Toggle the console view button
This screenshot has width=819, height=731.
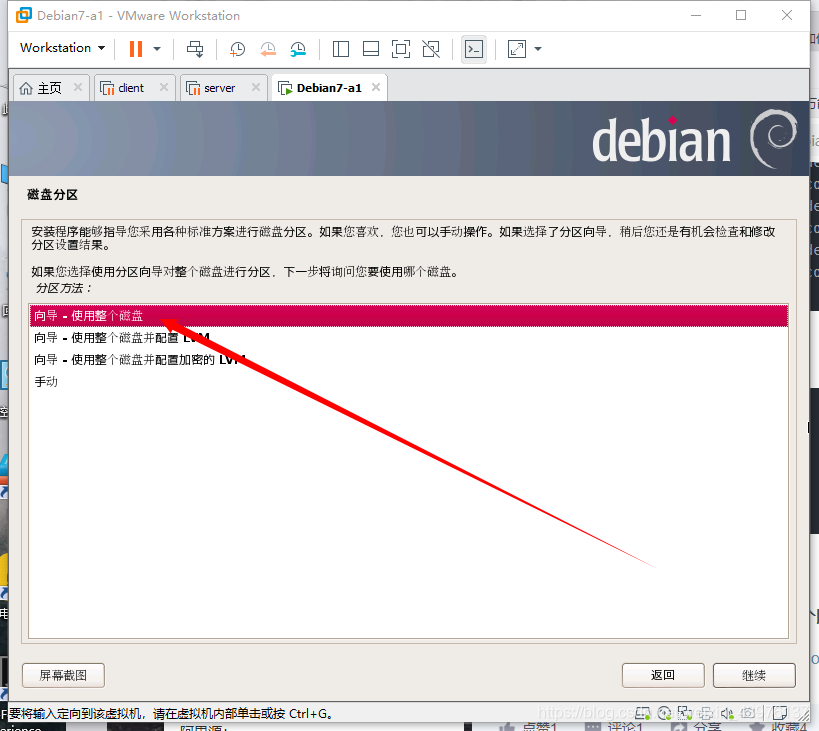point(474,49)
